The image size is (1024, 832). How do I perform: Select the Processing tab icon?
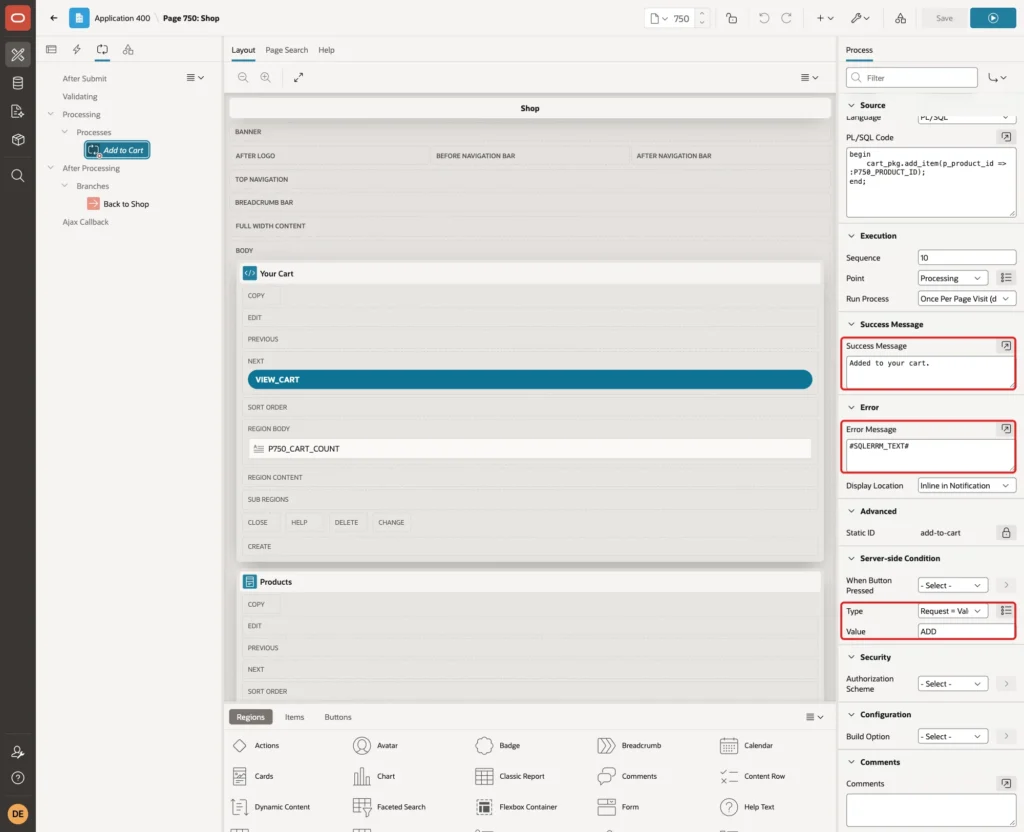(x=102, y=50)
